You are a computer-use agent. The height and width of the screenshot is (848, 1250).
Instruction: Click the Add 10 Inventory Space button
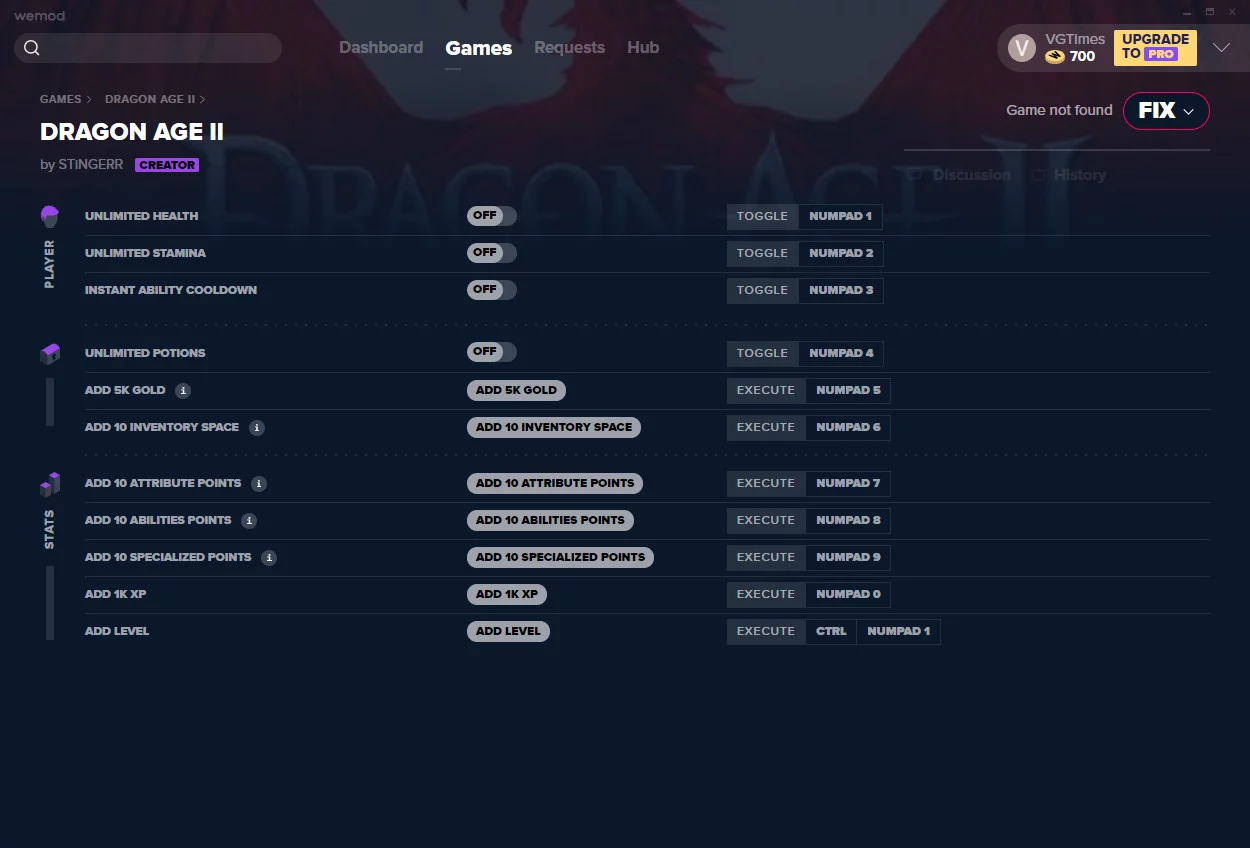tap(554, 428)
